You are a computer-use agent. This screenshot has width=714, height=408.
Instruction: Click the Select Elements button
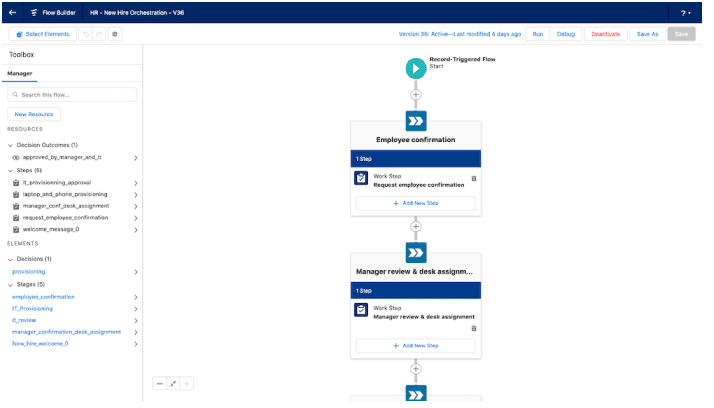click(x=43, y=34)
